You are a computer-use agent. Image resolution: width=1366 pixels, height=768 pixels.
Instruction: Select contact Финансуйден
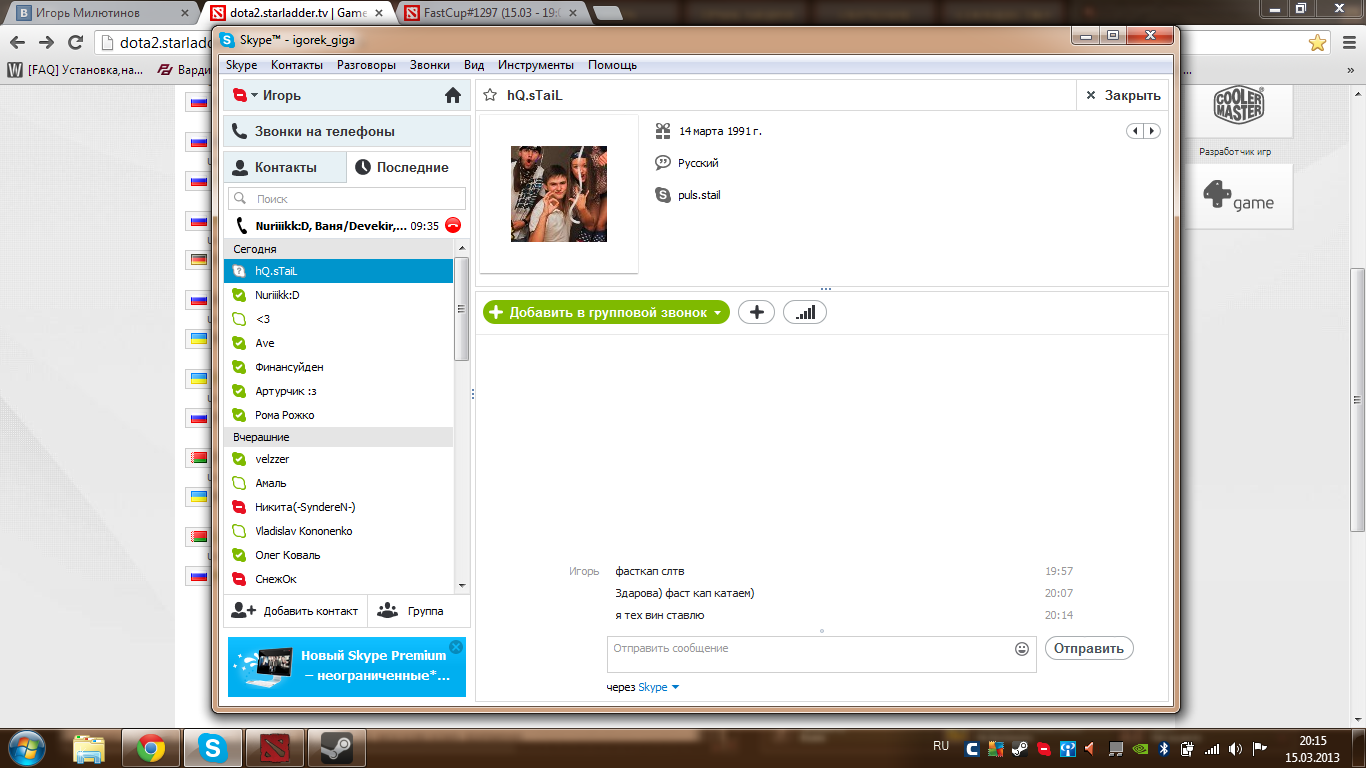point(338,367)
